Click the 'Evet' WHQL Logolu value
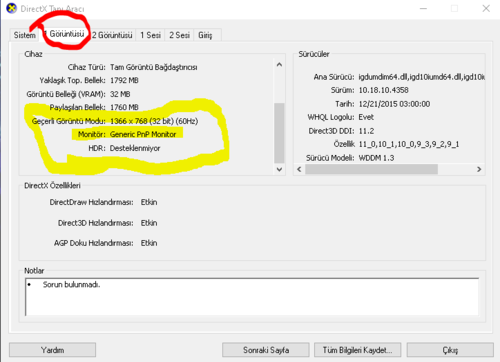The width and height of the screenshot is (500, 362). (x=366, y=117)
